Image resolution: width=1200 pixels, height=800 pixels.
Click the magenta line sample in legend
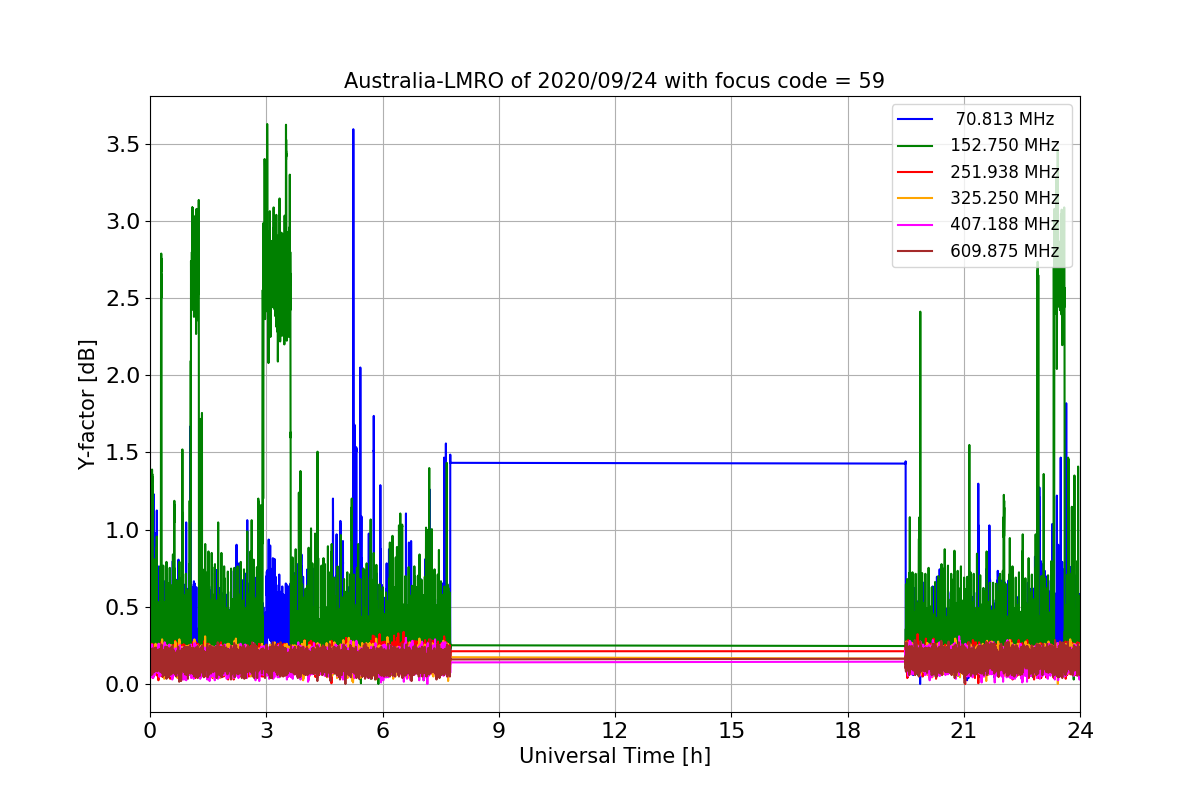(x=916, y=224)
